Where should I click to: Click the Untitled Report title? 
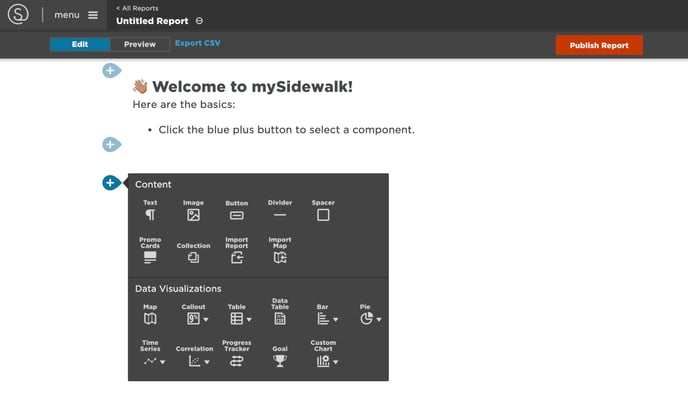(x=152, y=21)
